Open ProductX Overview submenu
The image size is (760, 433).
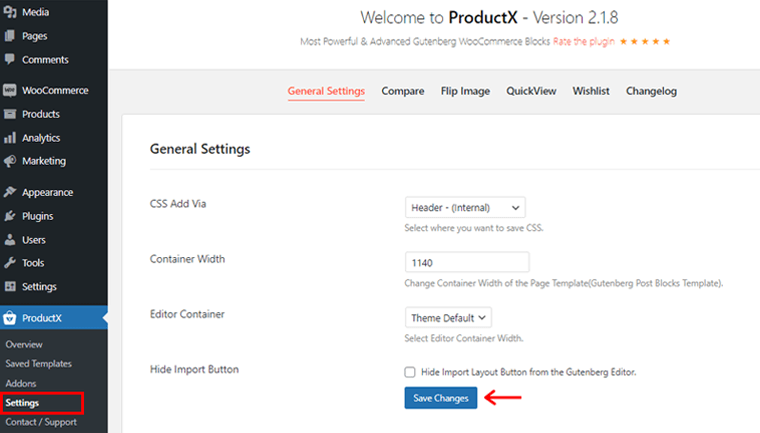coord(24,344)
